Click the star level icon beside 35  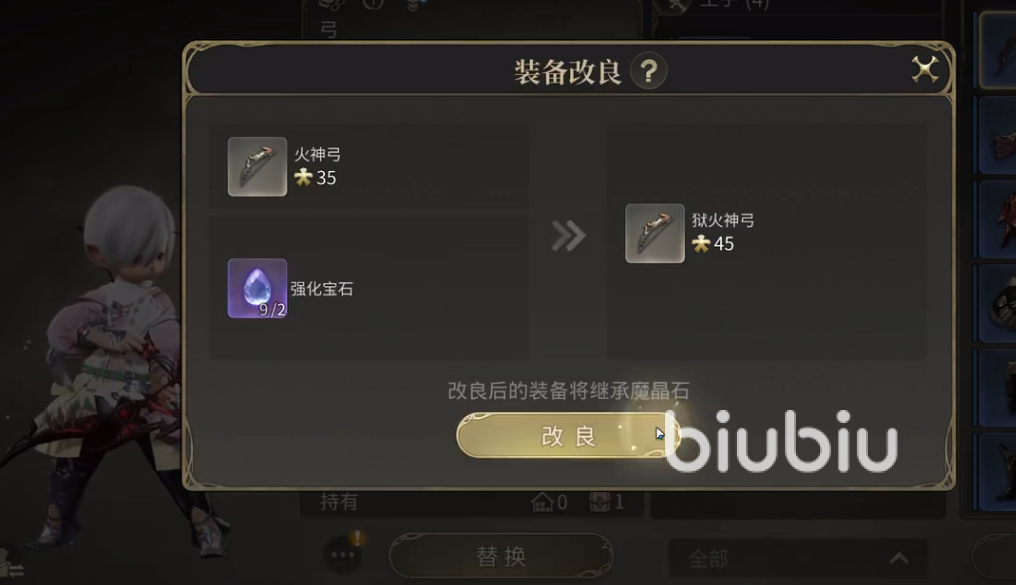(x=303, y=177)
